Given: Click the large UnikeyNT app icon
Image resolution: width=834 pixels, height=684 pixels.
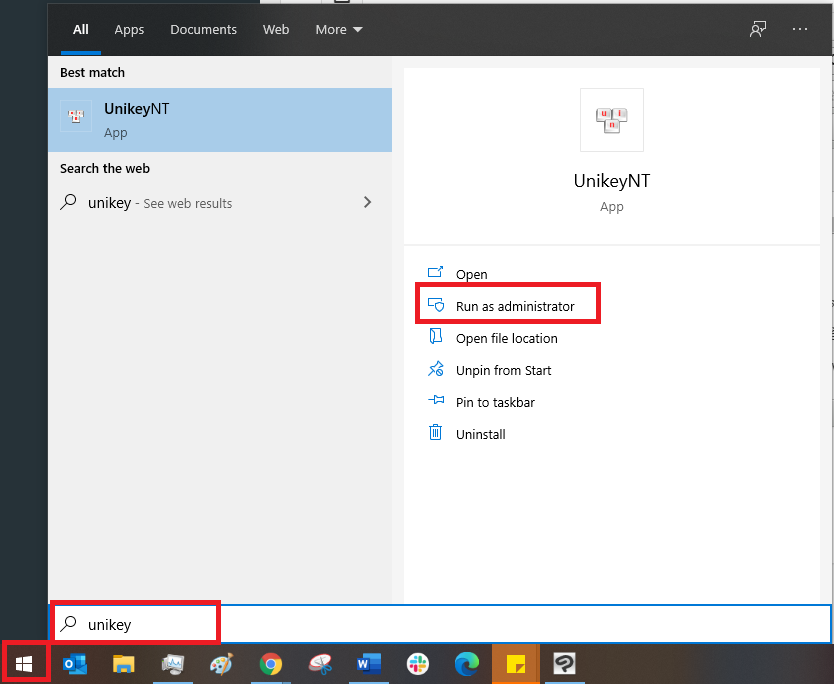Looking at the screenshot, I should (x=612, y=120).
